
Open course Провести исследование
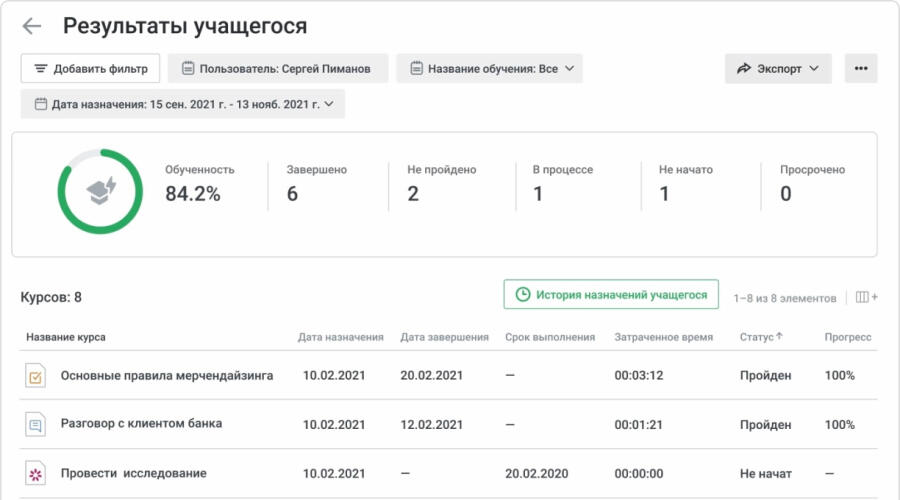click(134, 473)
